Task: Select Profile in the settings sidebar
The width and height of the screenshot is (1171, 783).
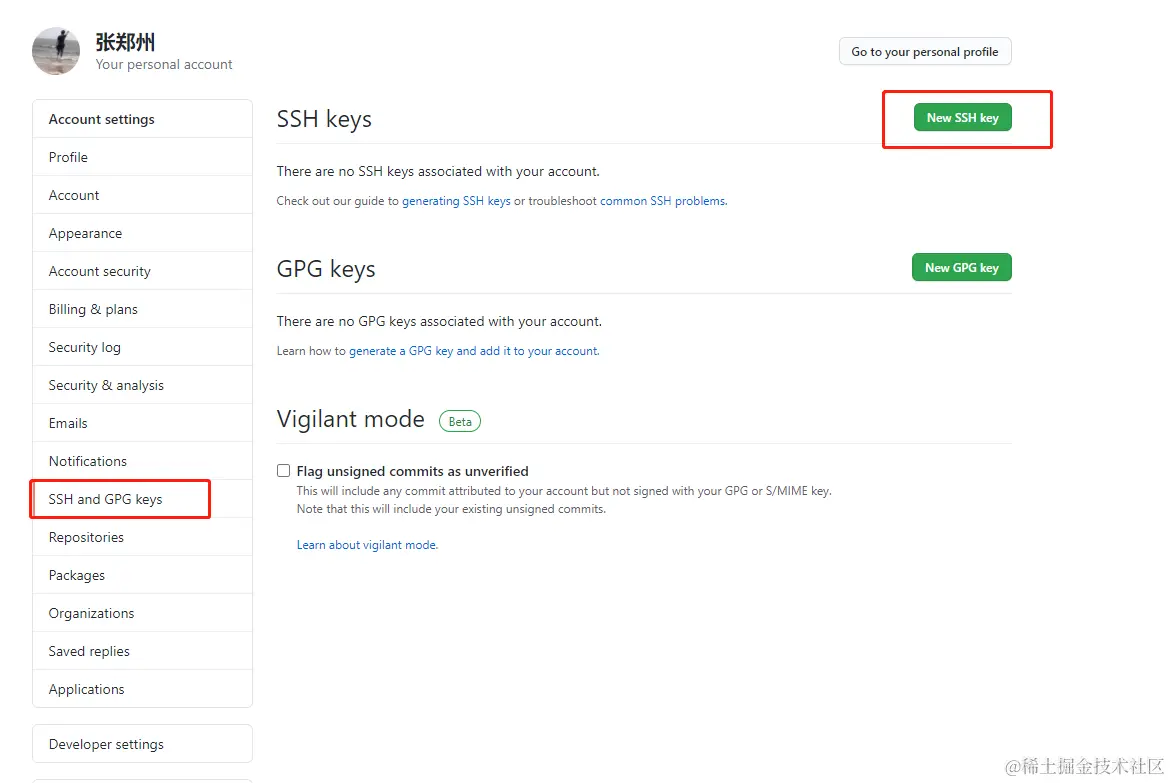Action: [x=68, y=157]
